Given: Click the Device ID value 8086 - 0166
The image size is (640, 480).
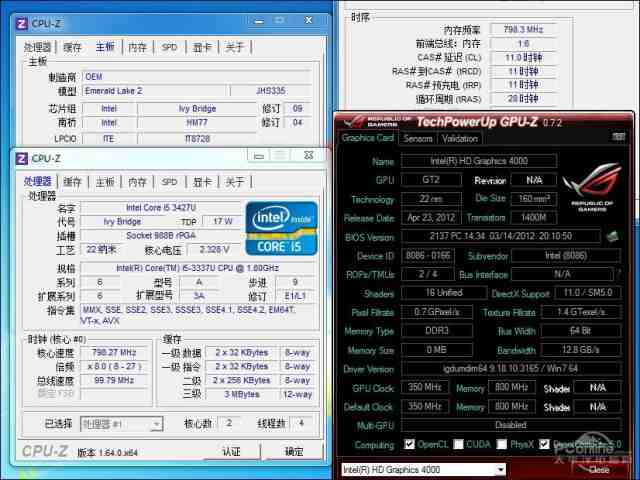Looking at the screenshot, I should click(x=428, y=256).
